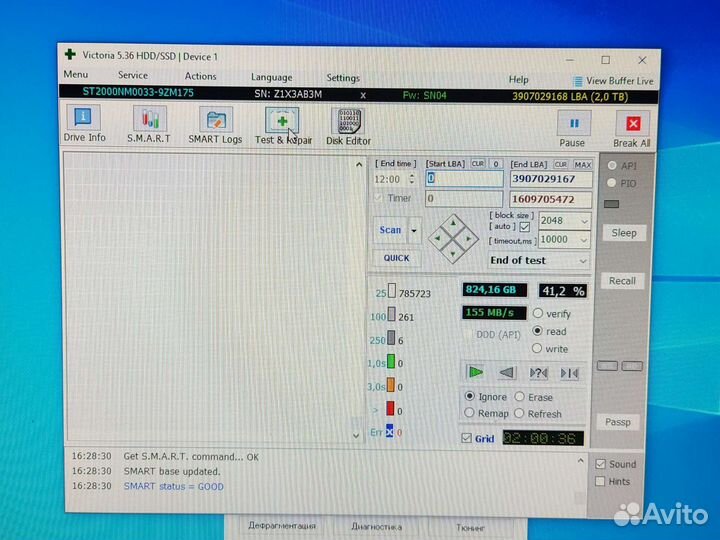Toggle the Grid checkbox
The height and width of the screenshot is (540, 720).
tap(467, 438)
